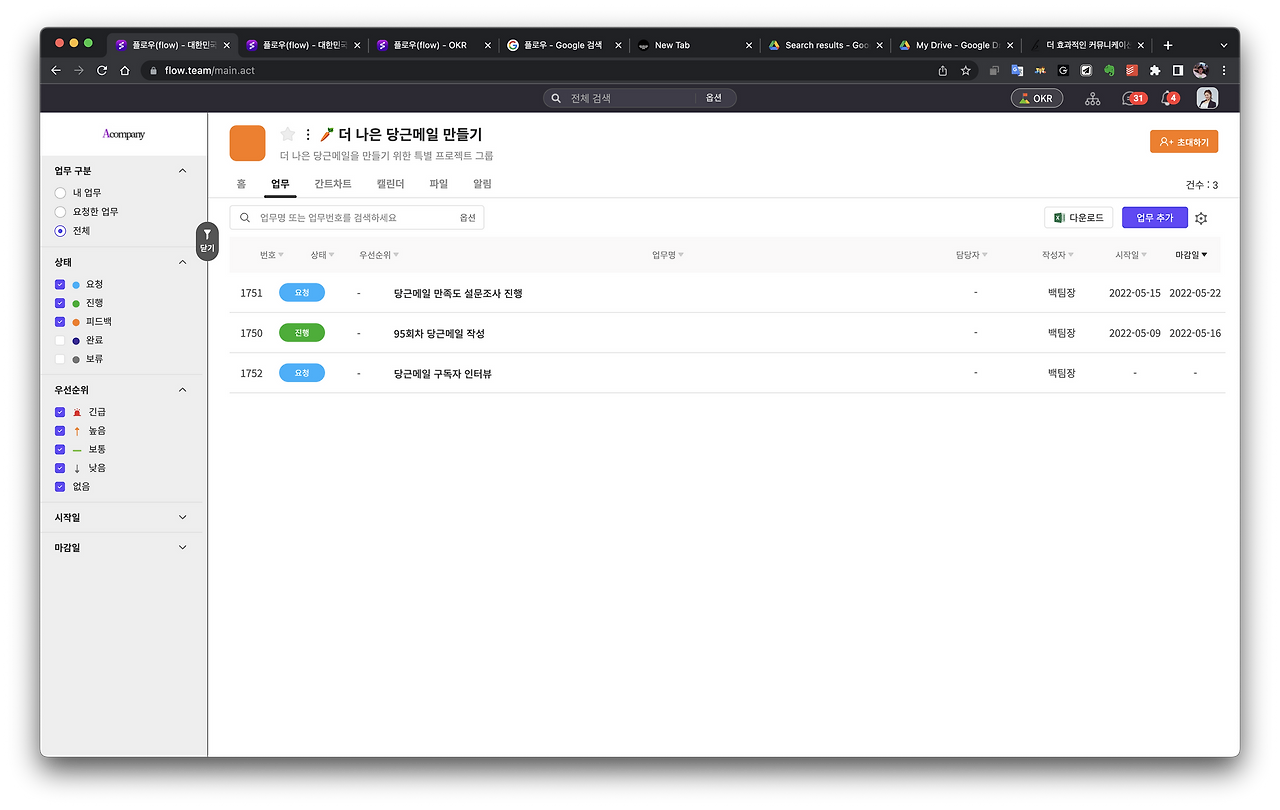Image resolution: width=1280 pixels, height=810 pixels.
Task: Bookmark this page using the star icon
Action: click(966, 71)
